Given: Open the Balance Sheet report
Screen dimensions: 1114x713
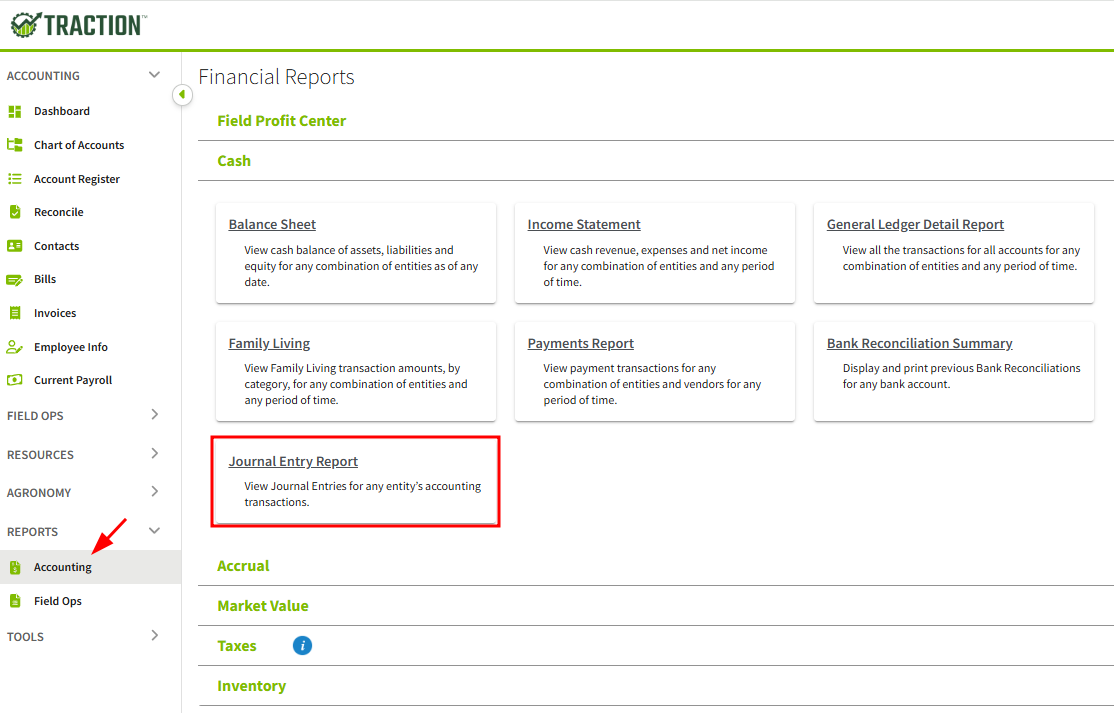Looking at the screenshot, I should click(272, 225).
